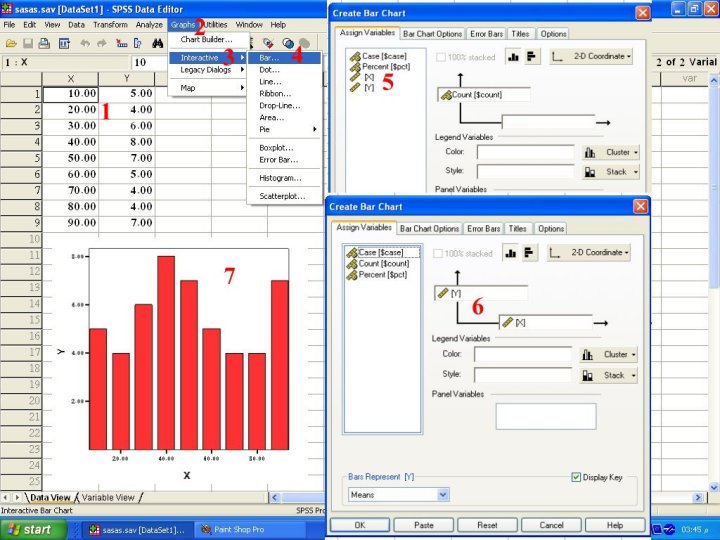
Task: Select row header 5 in data grid
Action: [x=21, y=158]
